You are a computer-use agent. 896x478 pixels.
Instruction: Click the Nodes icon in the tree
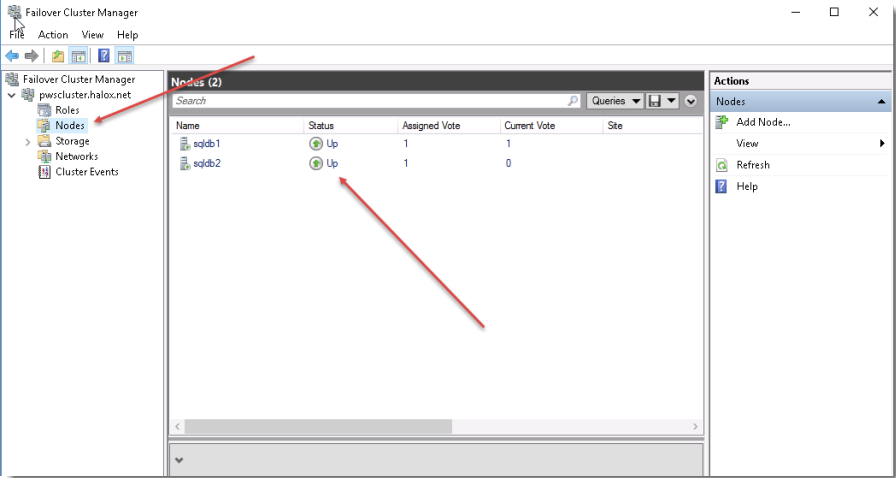44,125
